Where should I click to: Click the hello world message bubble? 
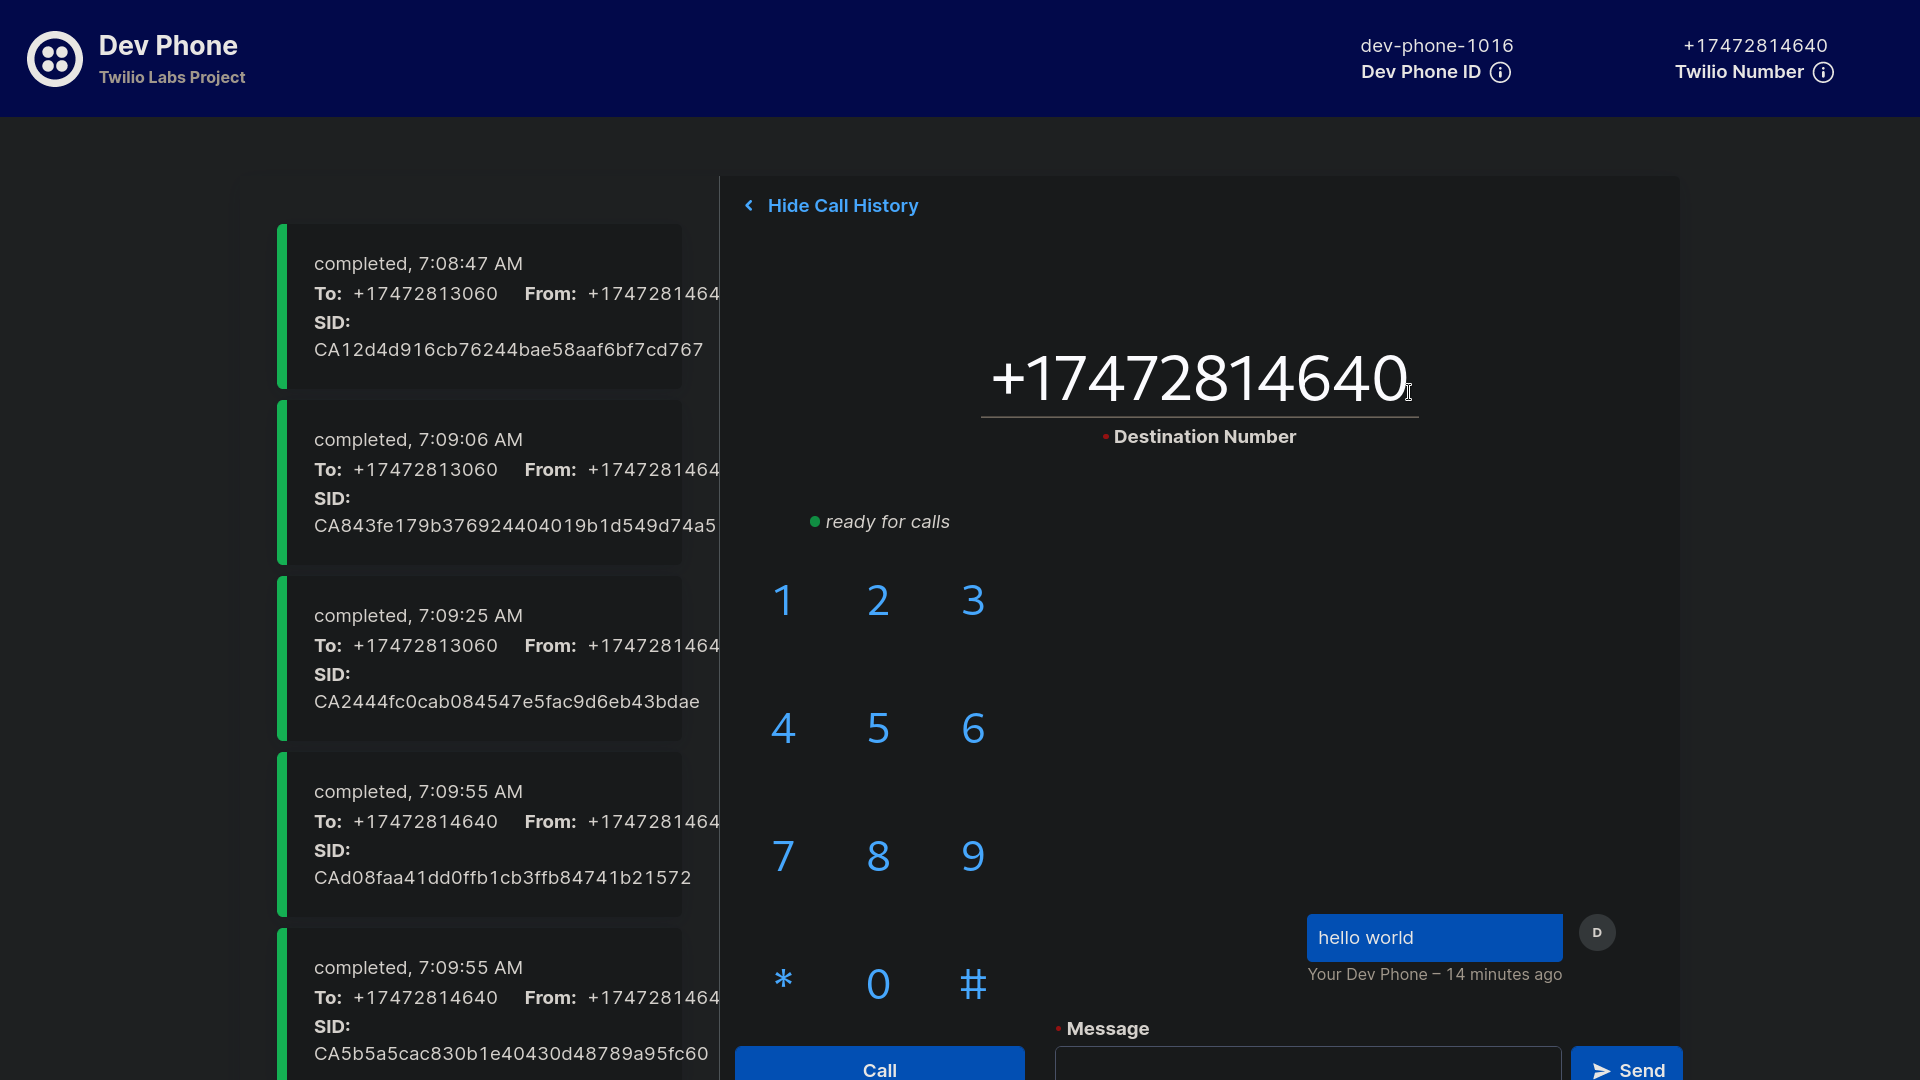point(1434,938)
